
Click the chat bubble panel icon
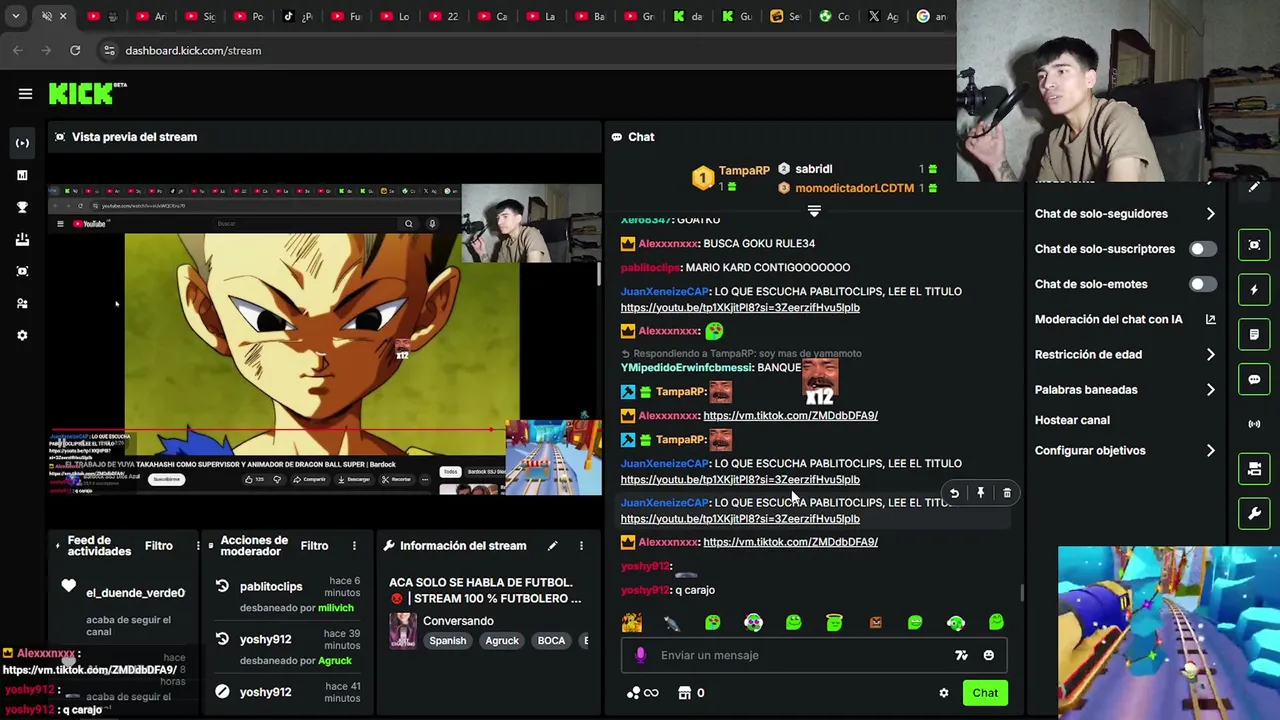[1254, 379]
